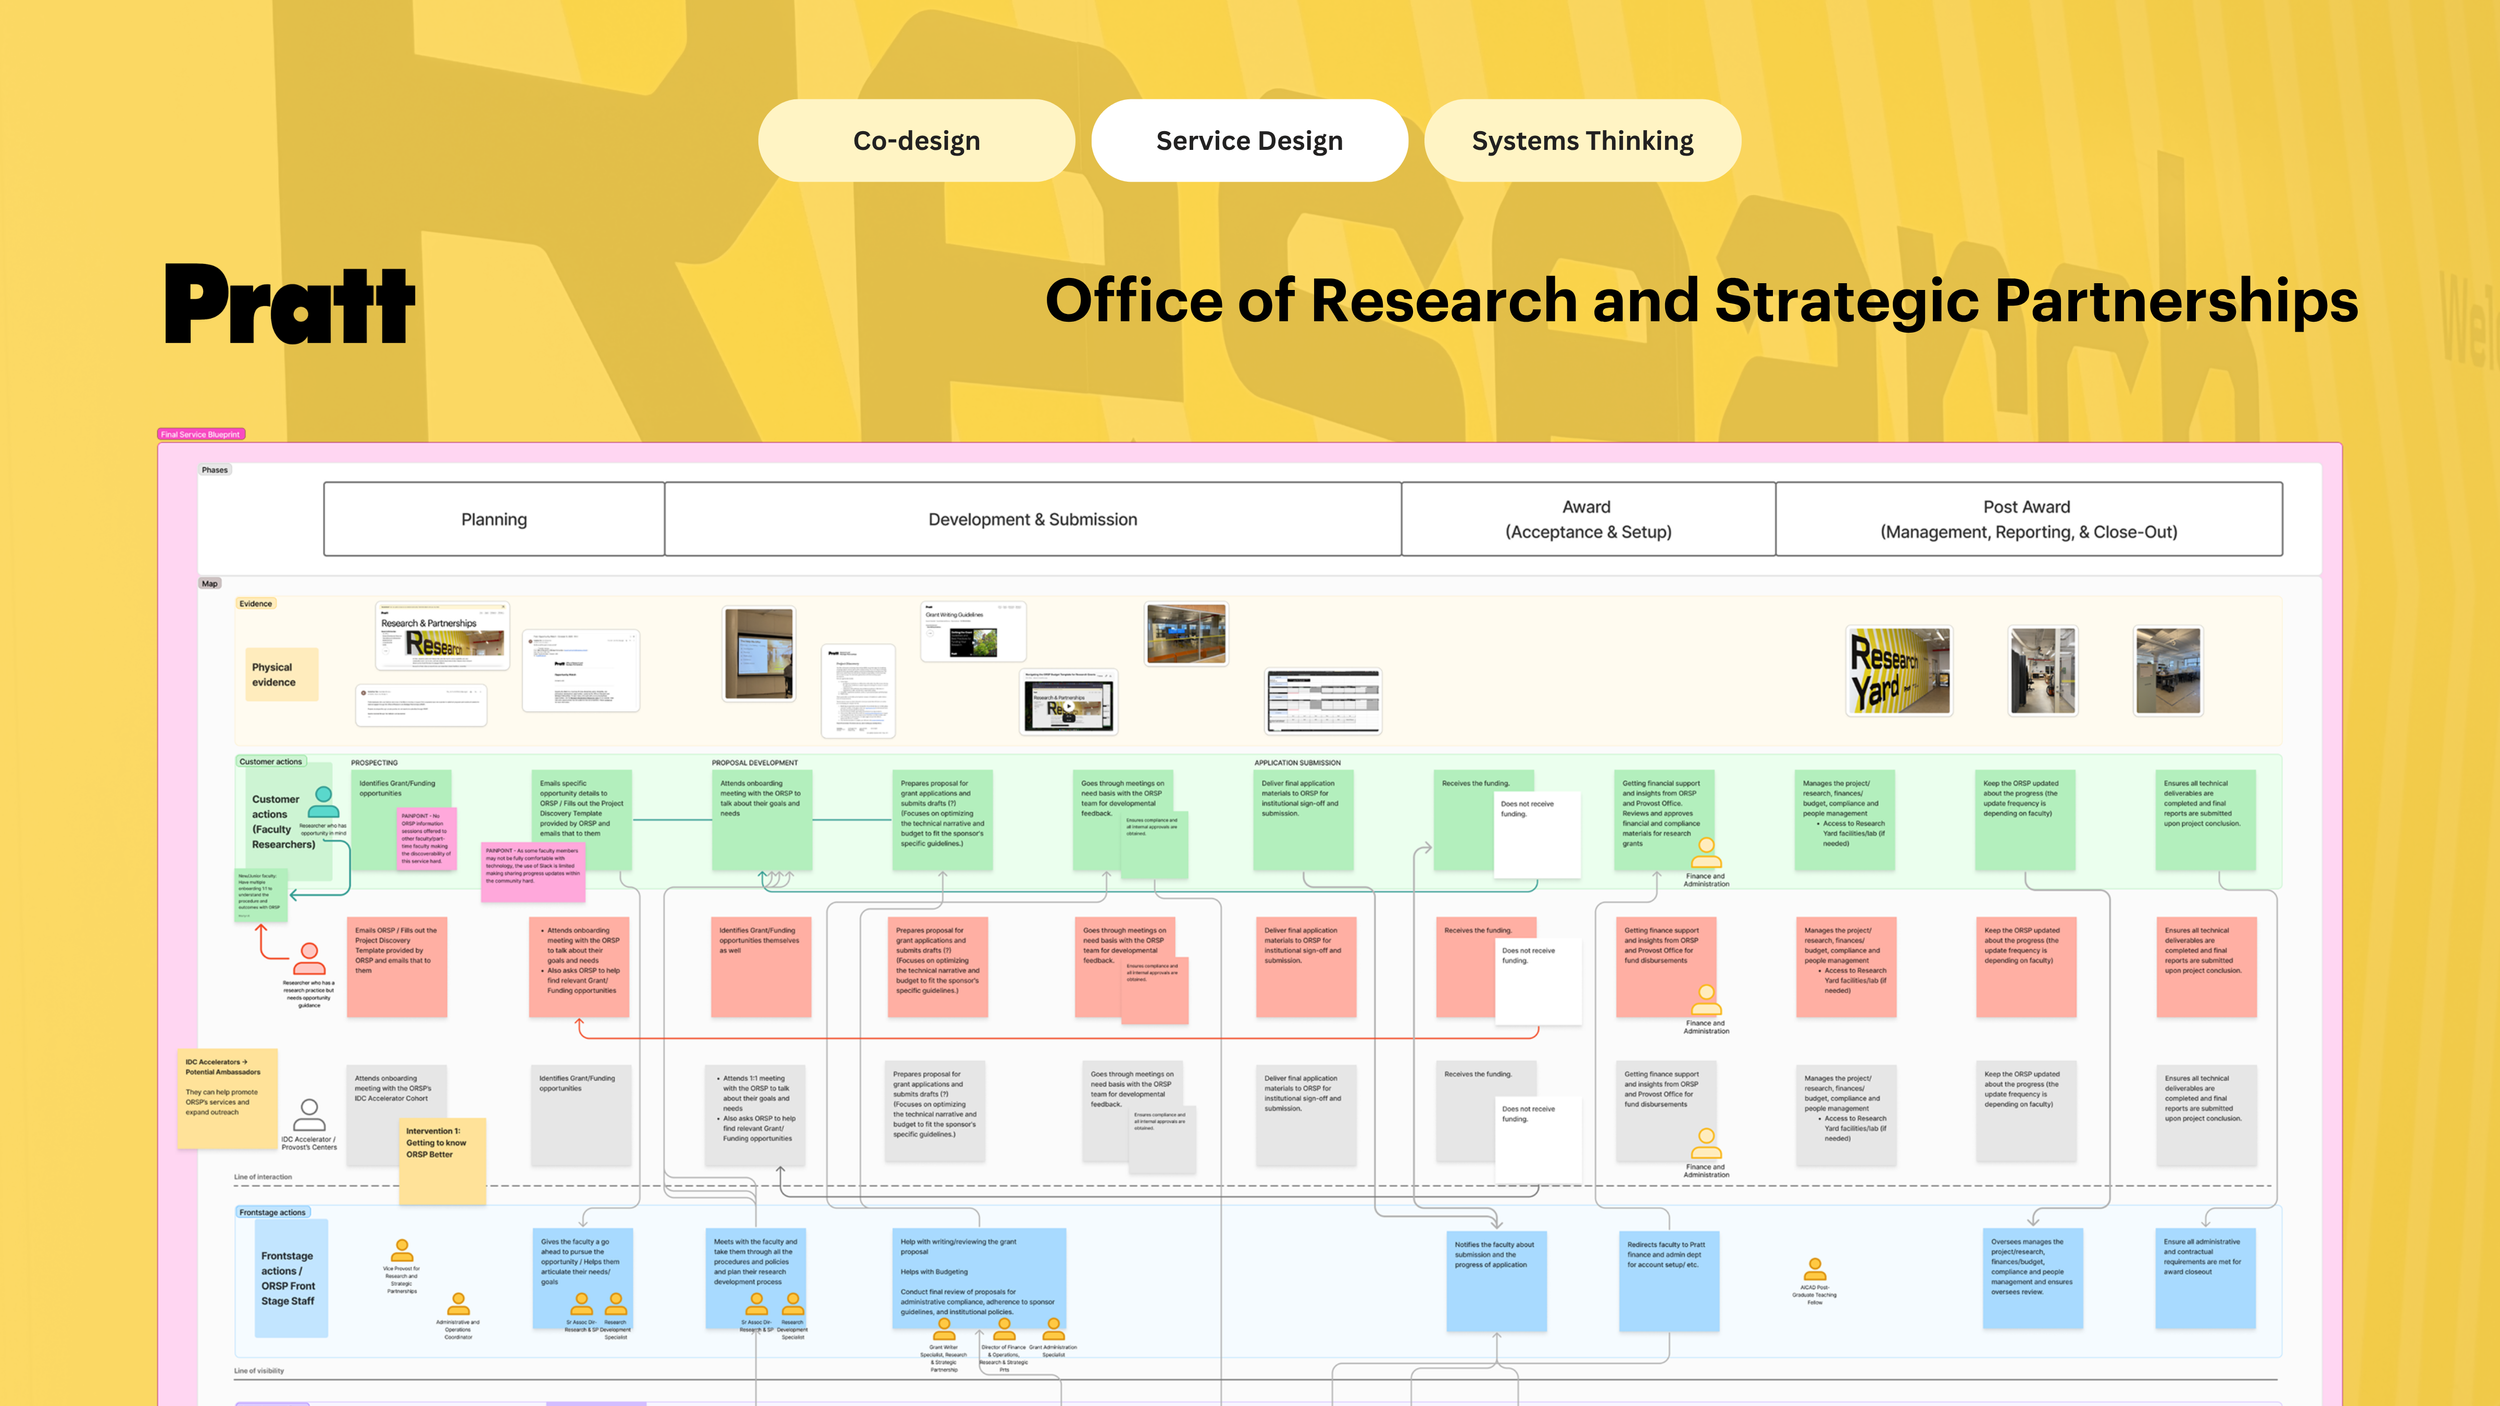Click the Grant Writer Specialist person icon
The image size is (2500, 1406).
(944, 1329)
